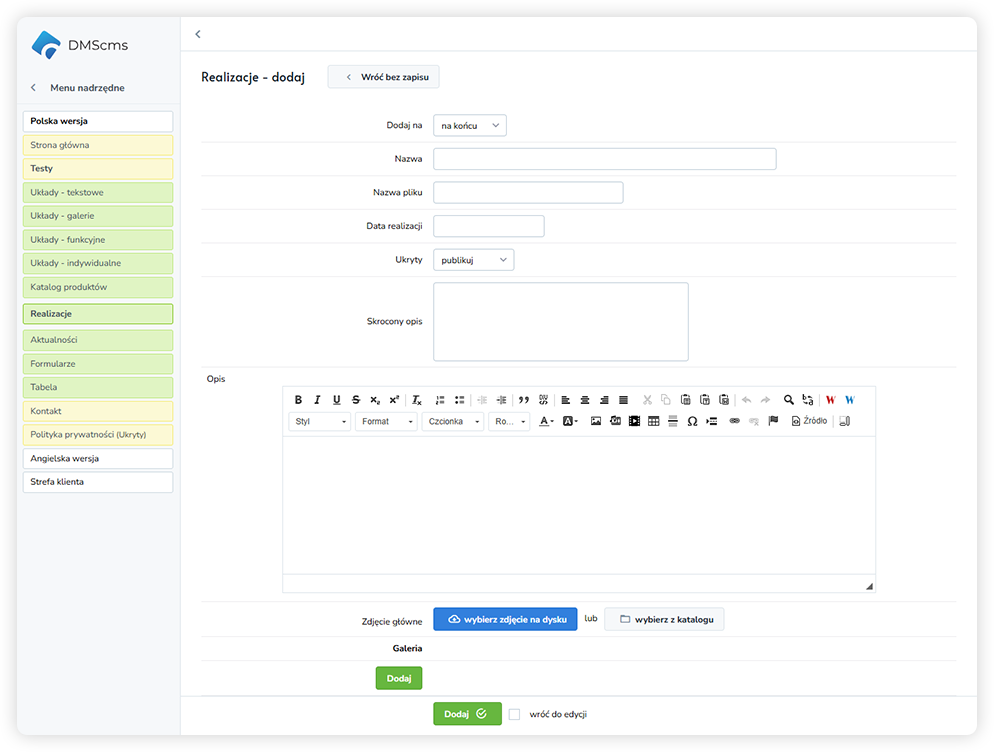
Task: Insert a table via toolbar icon
Action: (654, 422)
